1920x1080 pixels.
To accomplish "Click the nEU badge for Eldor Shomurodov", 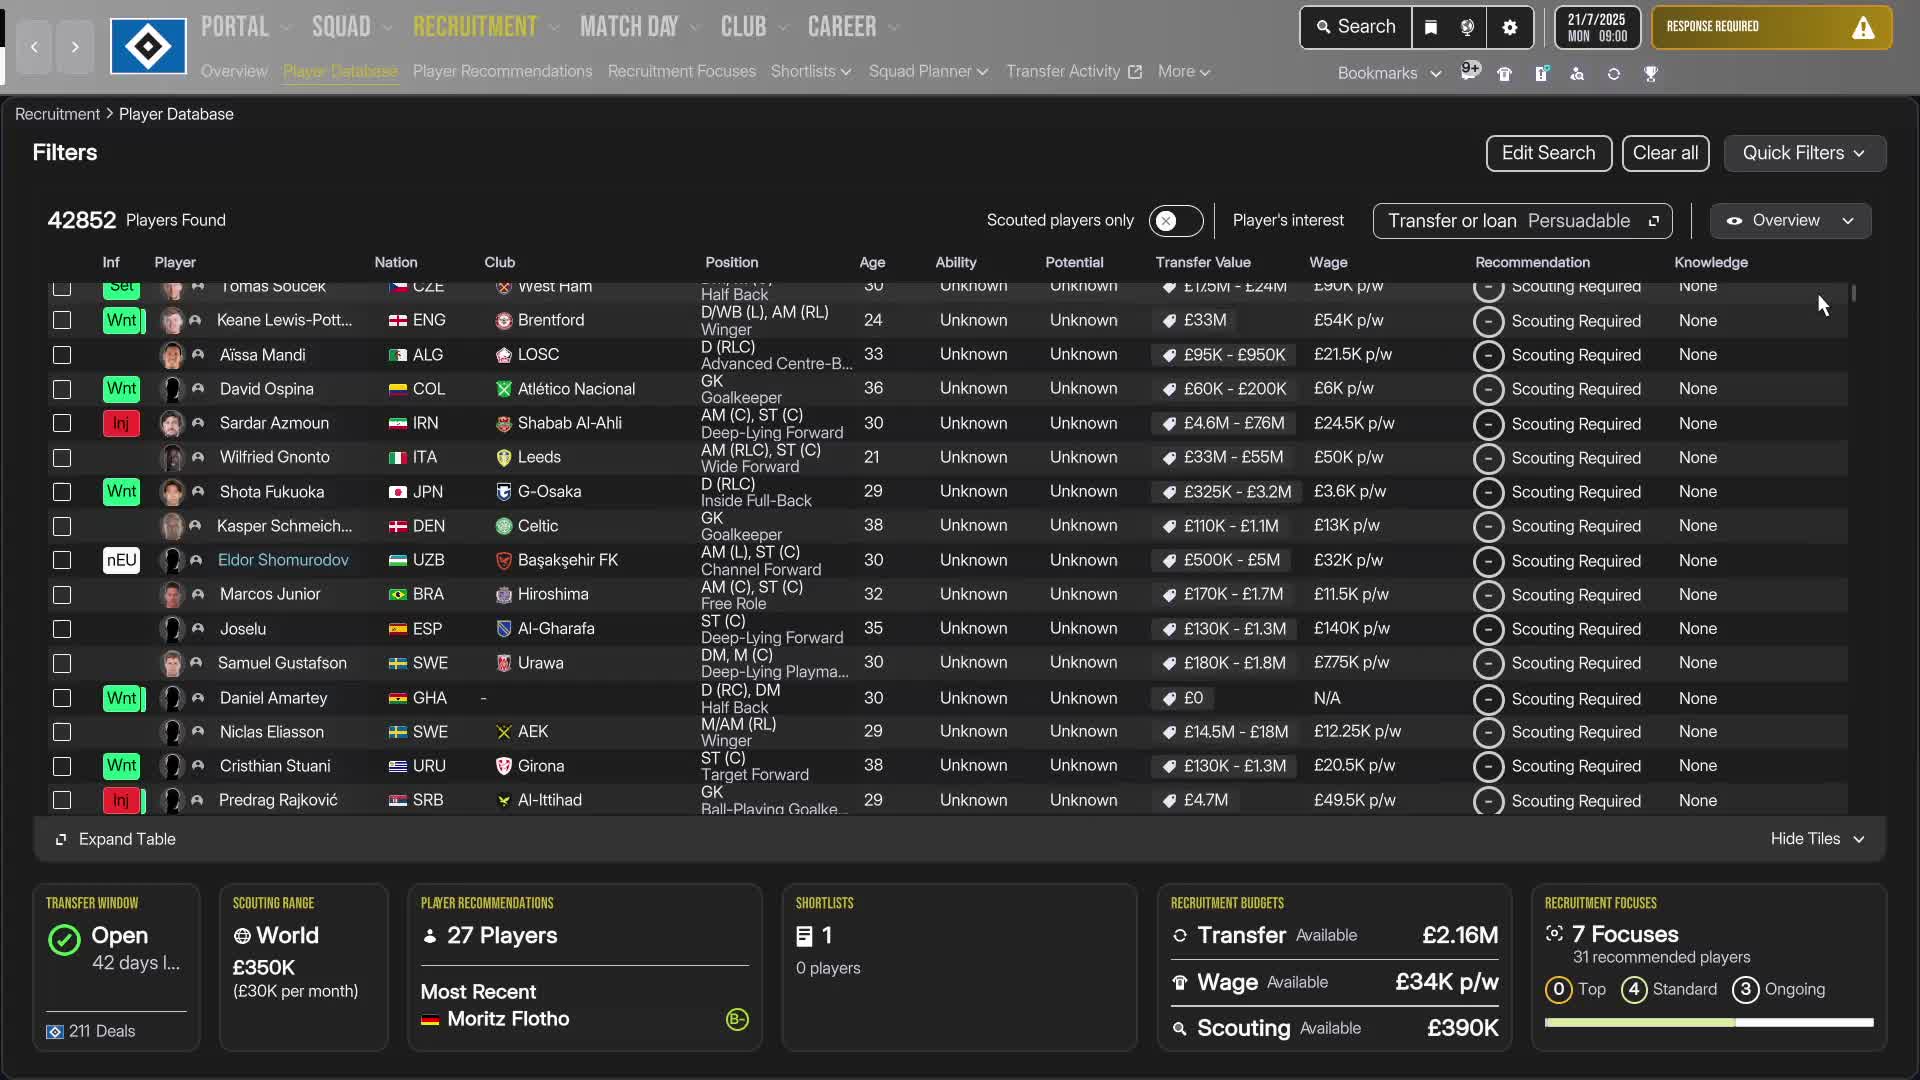I will point(121,560).
